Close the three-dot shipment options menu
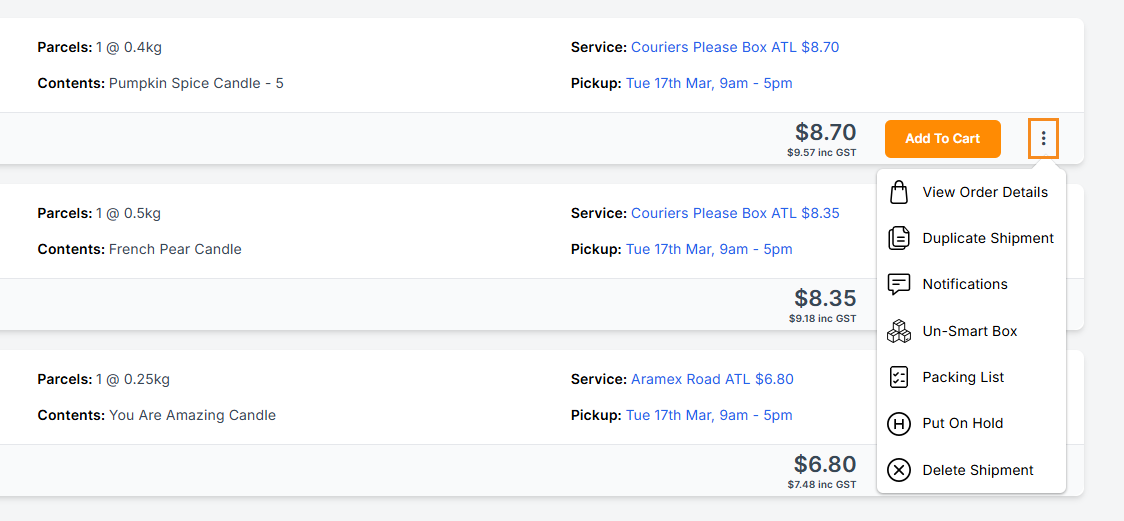The width and height of the screenshot is (1124, 521). tap(1043, 139)
